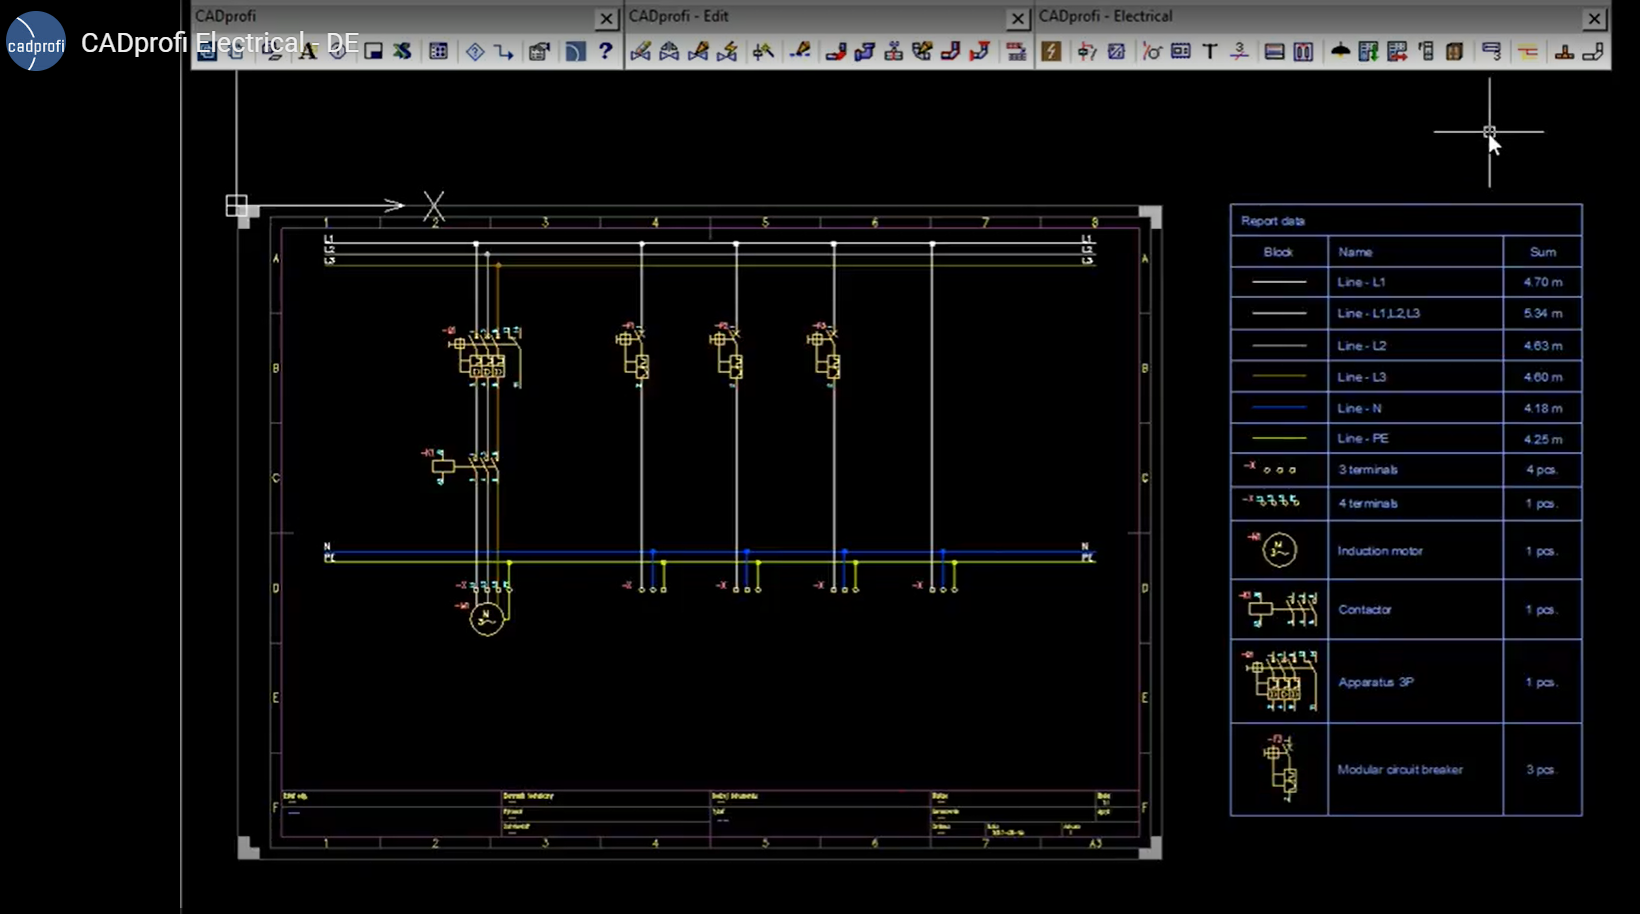Select the T text icon in Electrical toolbar
Screen dimensions: 1640x914
point(1210,51)
